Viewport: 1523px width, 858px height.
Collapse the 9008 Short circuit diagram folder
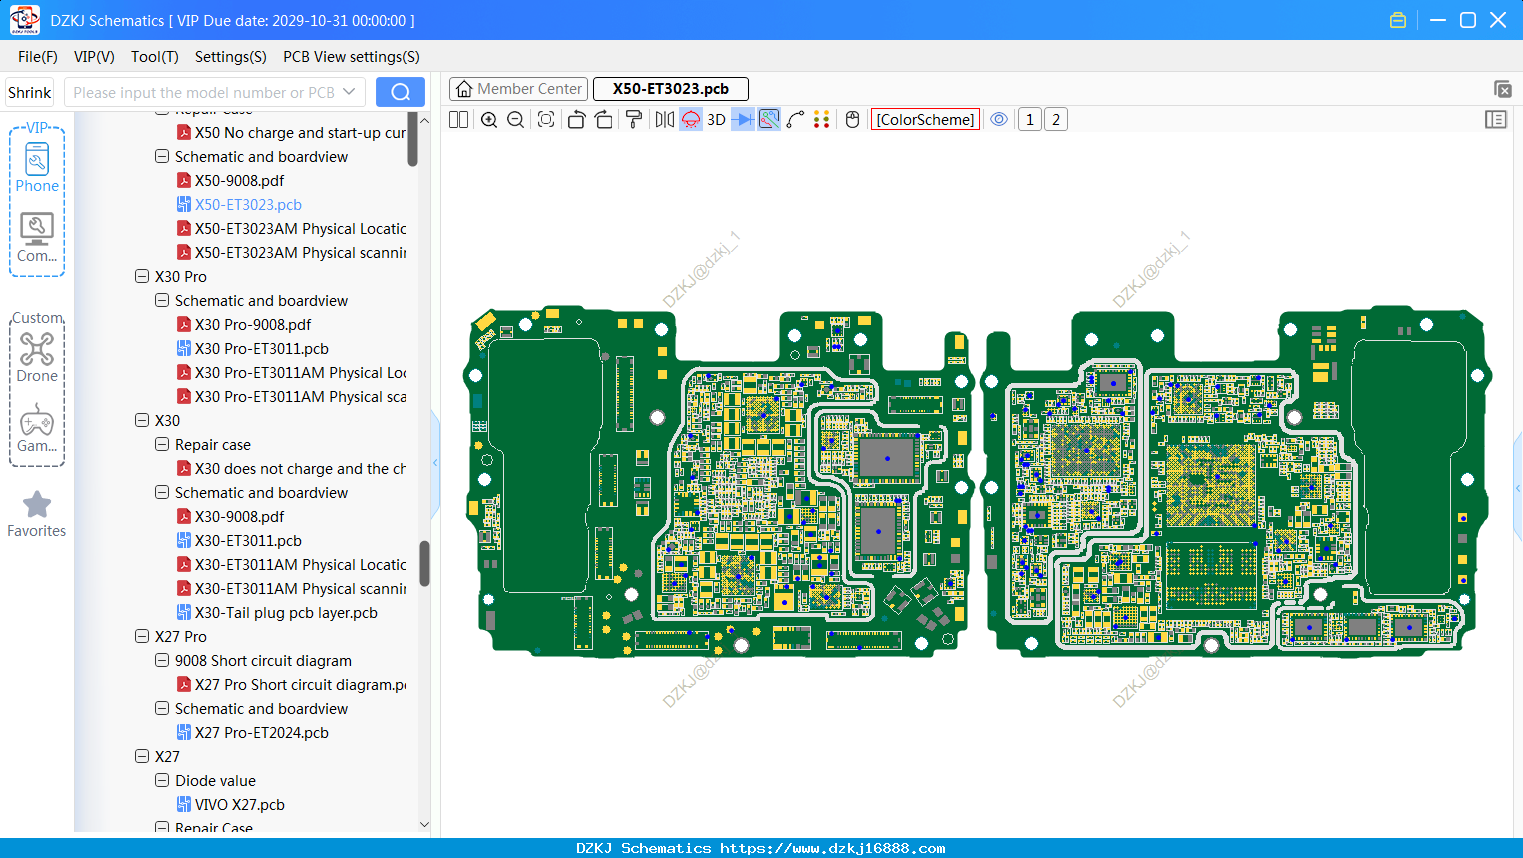click(162, 660)
